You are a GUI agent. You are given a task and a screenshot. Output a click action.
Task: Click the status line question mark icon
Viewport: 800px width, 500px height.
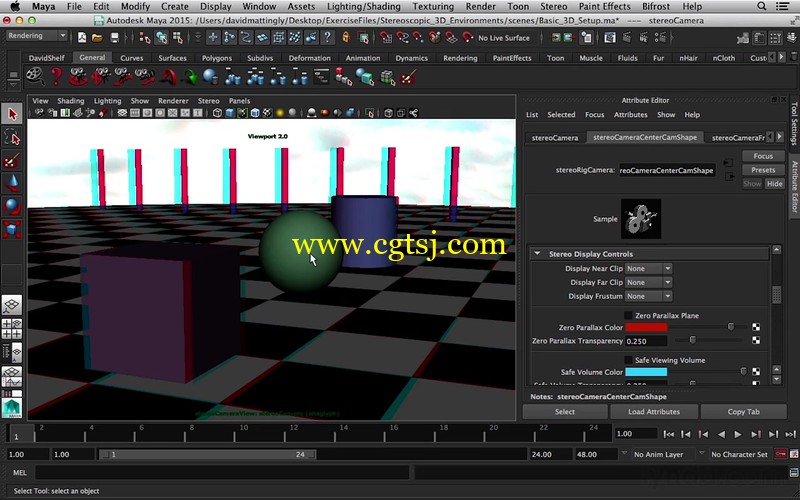(328, 38)
